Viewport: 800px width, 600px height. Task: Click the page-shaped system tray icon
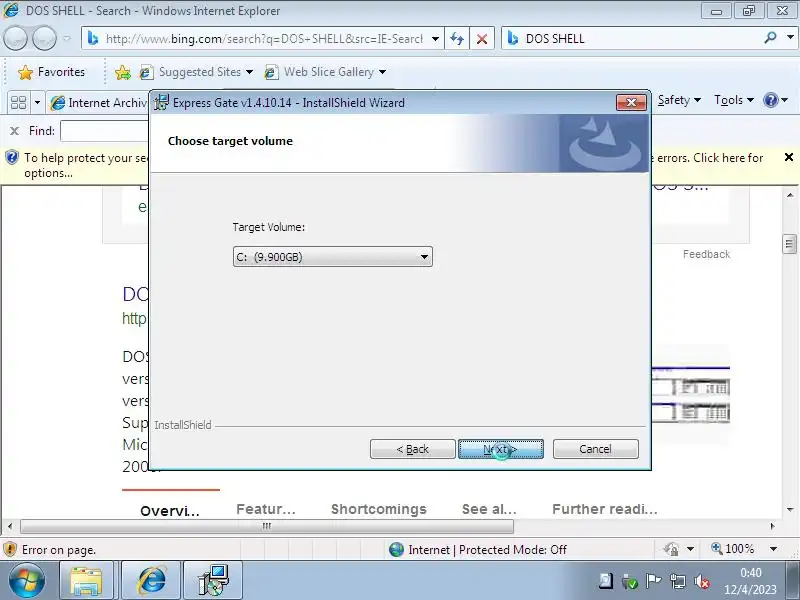[606, 581]
